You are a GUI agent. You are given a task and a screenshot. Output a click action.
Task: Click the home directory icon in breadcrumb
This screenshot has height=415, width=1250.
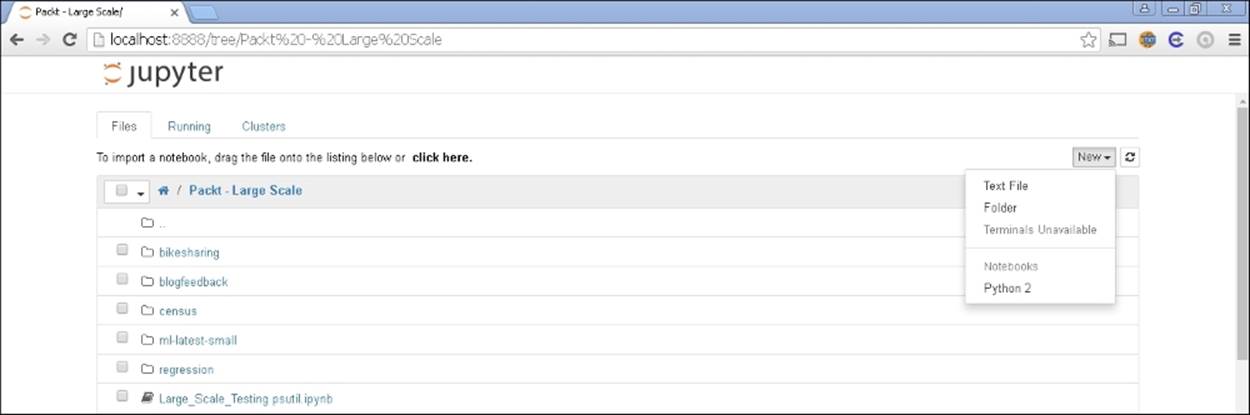pyautogui.click(x=163, y=190)
